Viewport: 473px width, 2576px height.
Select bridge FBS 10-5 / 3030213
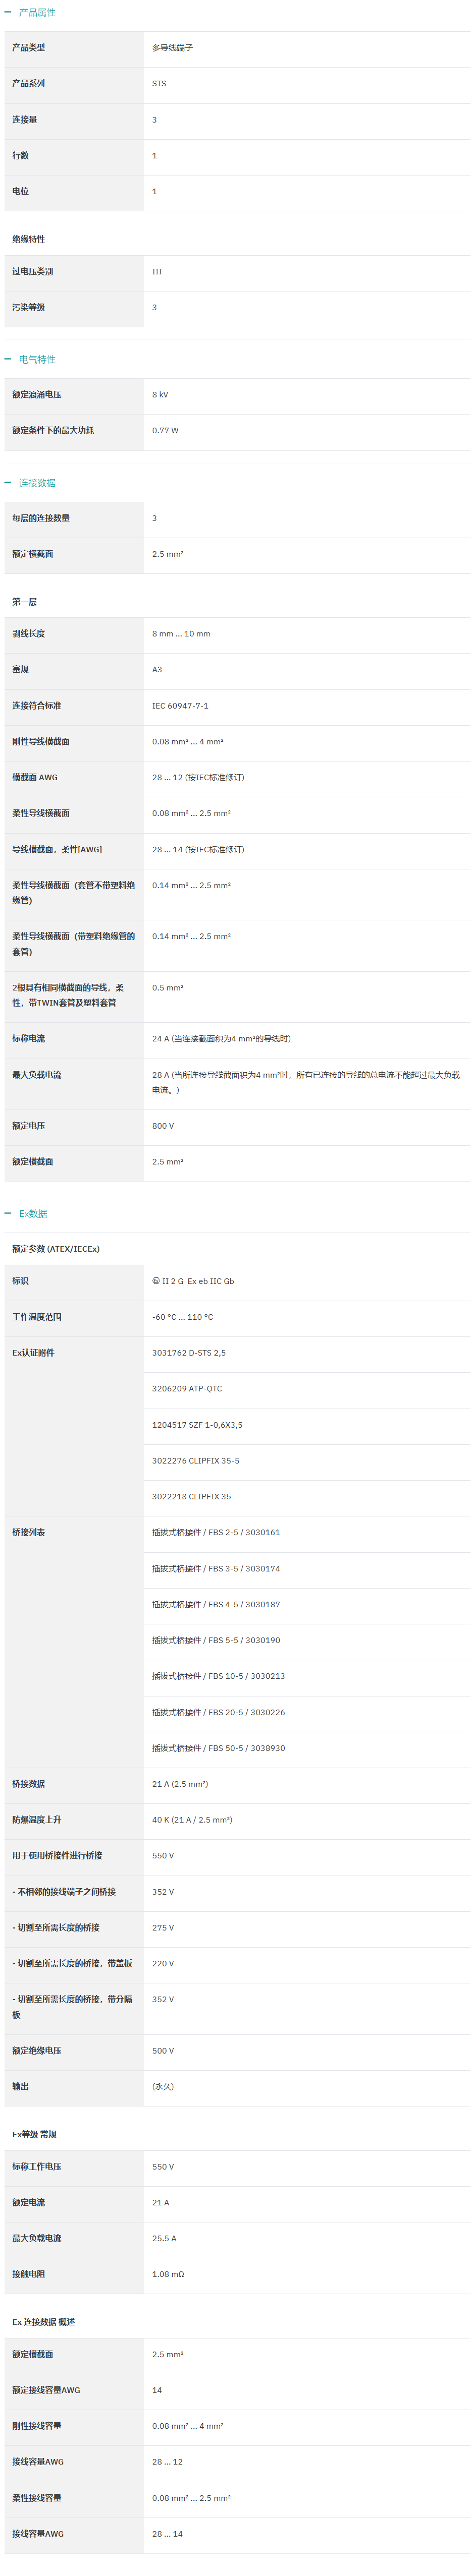218,1676
